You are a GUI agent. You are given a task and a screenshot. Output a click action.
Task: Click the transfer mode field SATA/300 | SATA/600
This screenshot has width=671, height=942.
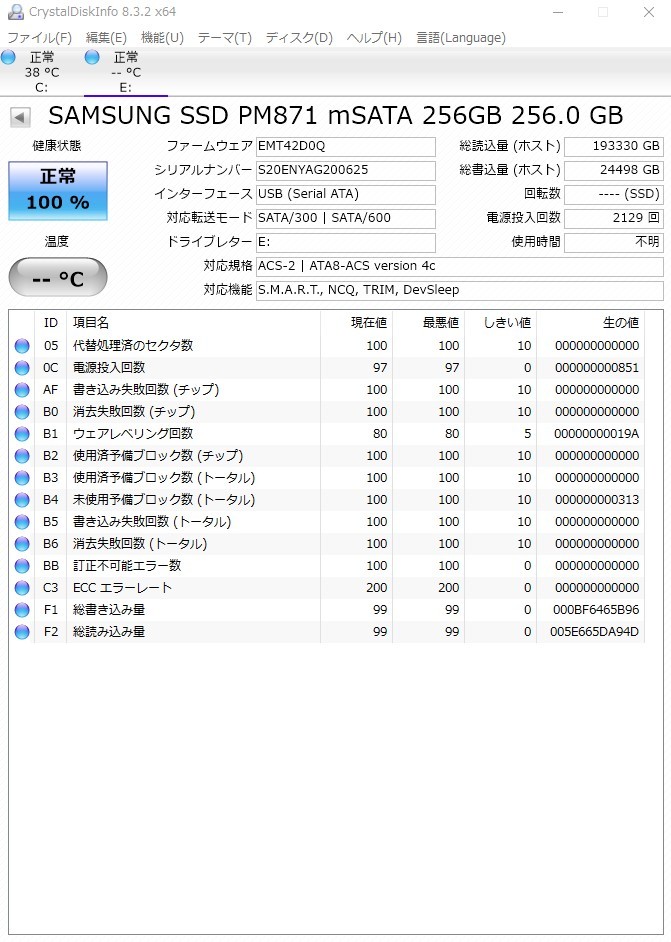point(345,218)
